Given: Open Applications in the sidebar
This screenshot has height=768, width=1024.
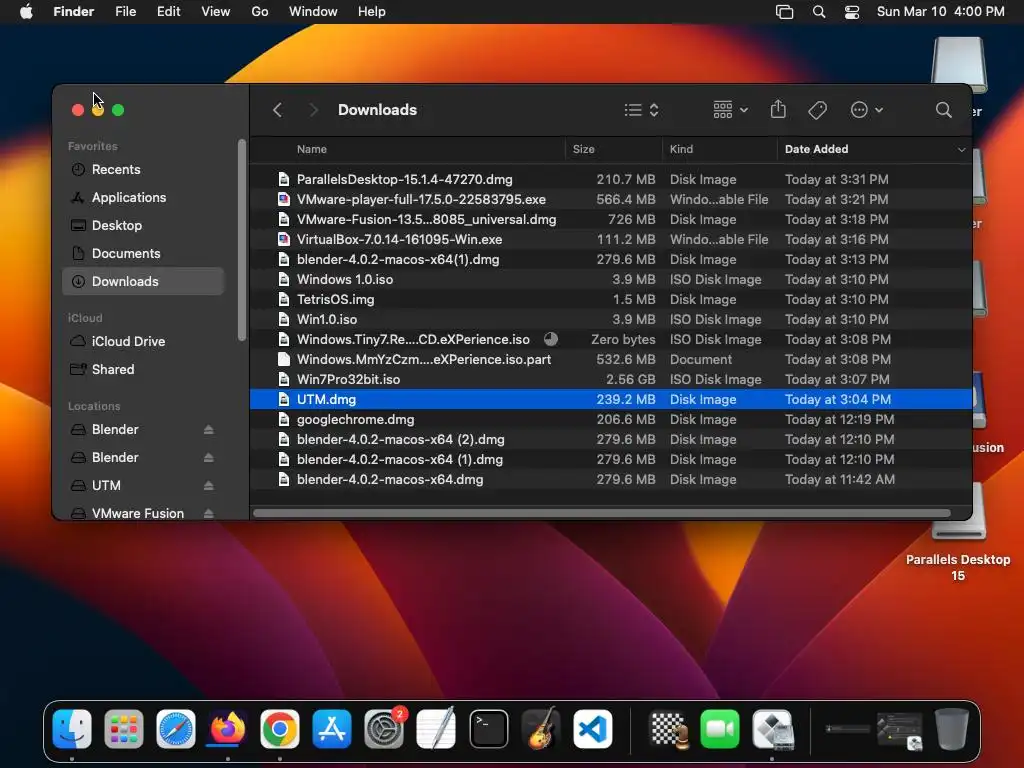Looking at the screenshot, I should [143, 198].
